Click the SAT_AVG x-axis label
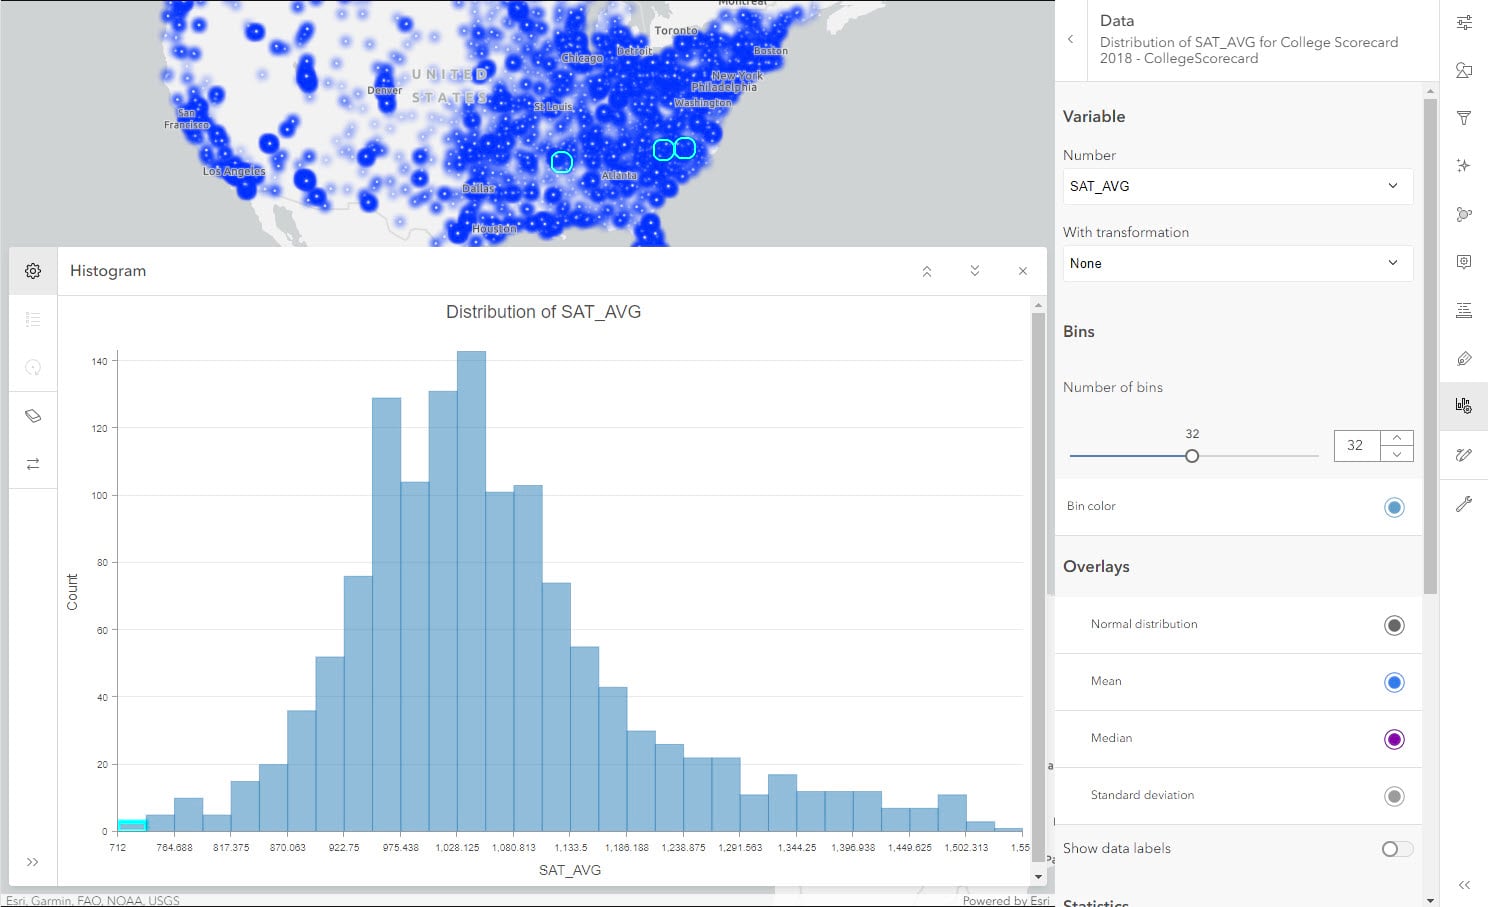Viewport: 1490px width, 907px height. [570, 870]
